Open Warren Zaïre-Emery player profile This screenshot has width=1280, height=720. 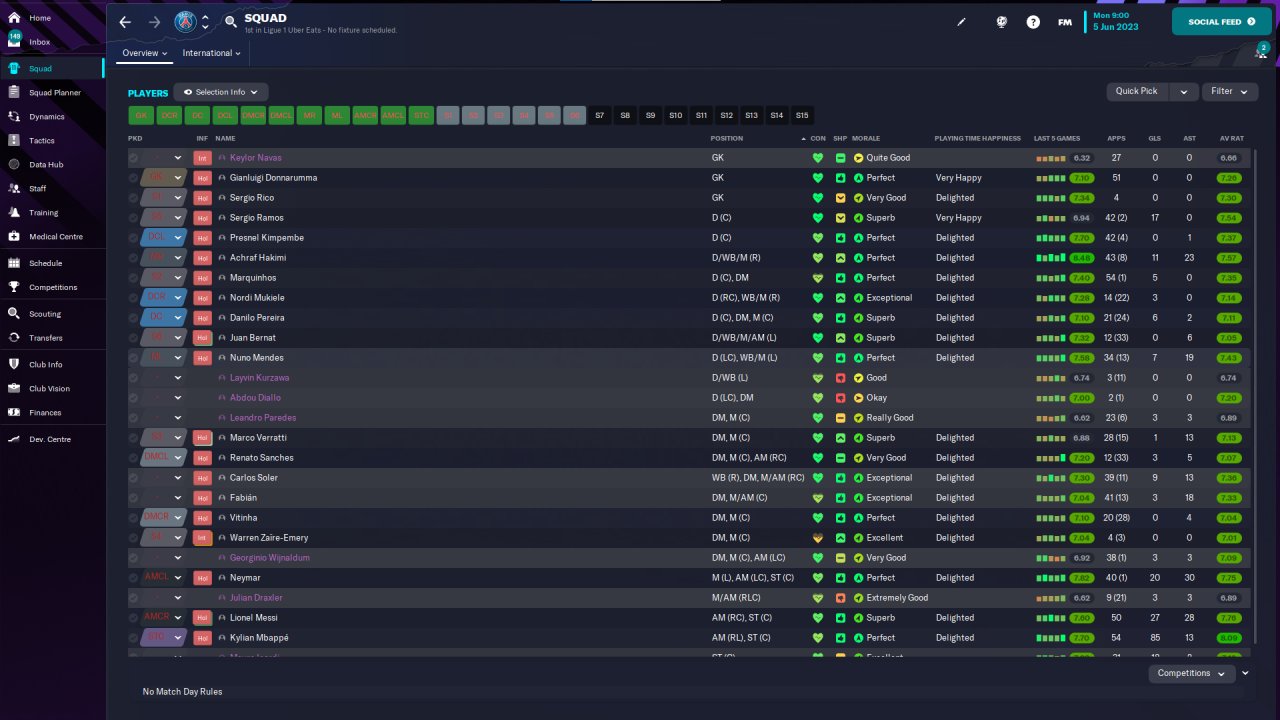coord(269,538)
